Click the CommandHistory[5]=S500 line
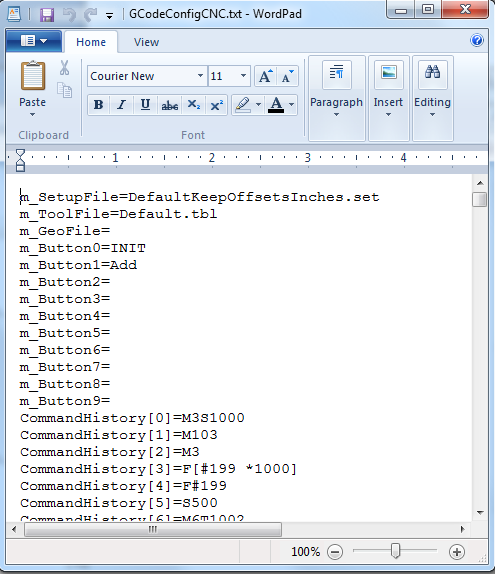Image resolution: width=495 pixels, height=574 pixels. tap(119, 503)
